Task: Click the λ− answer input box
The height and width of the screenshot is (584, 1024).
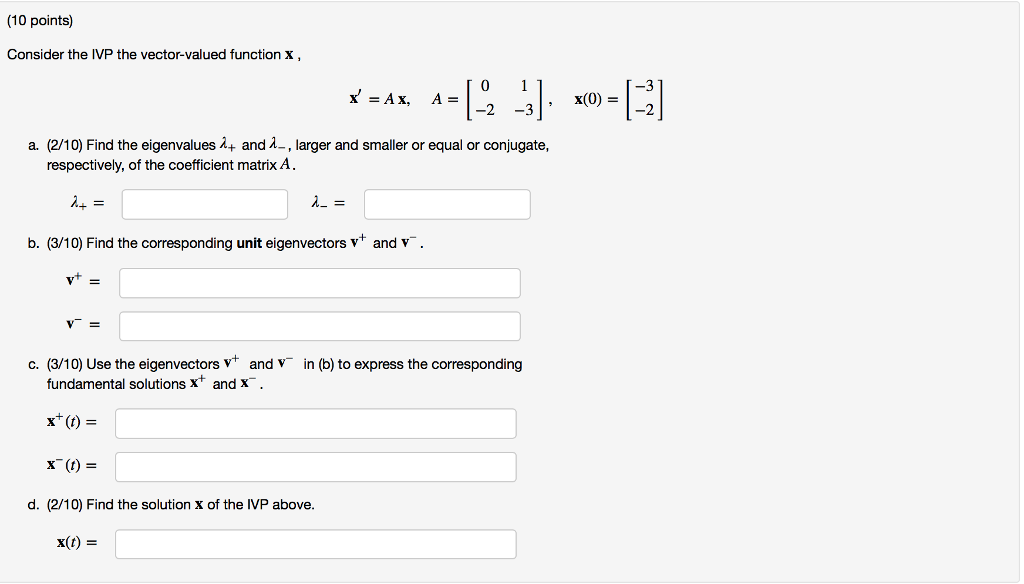Action: [446, 204]
